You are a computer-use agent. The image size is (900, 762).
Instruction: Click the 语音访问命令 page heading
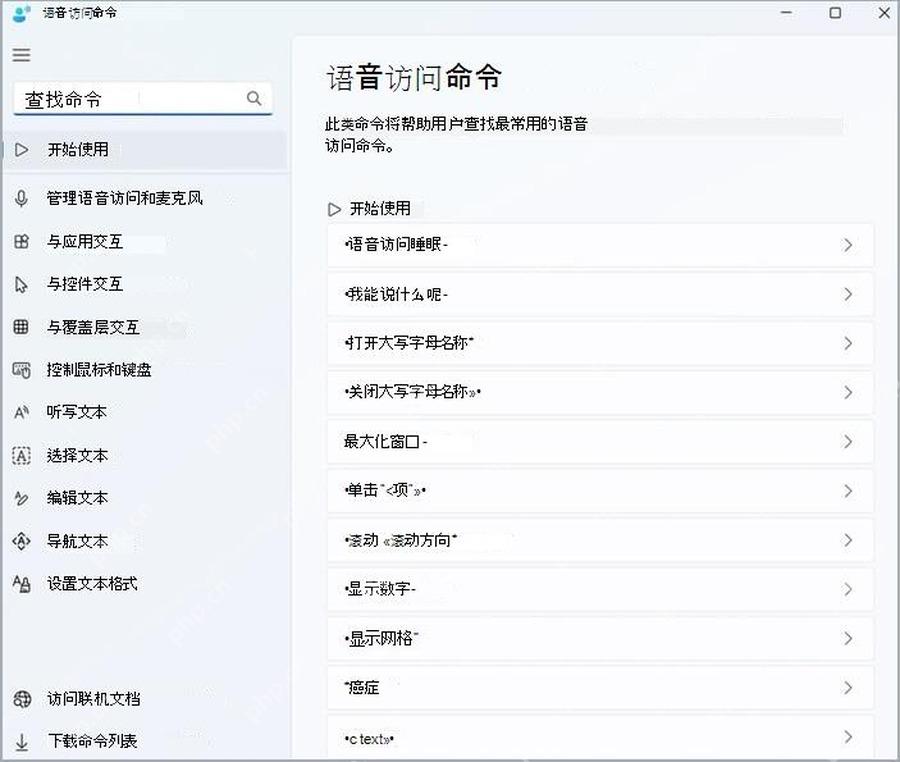click(x=414, y=77)
